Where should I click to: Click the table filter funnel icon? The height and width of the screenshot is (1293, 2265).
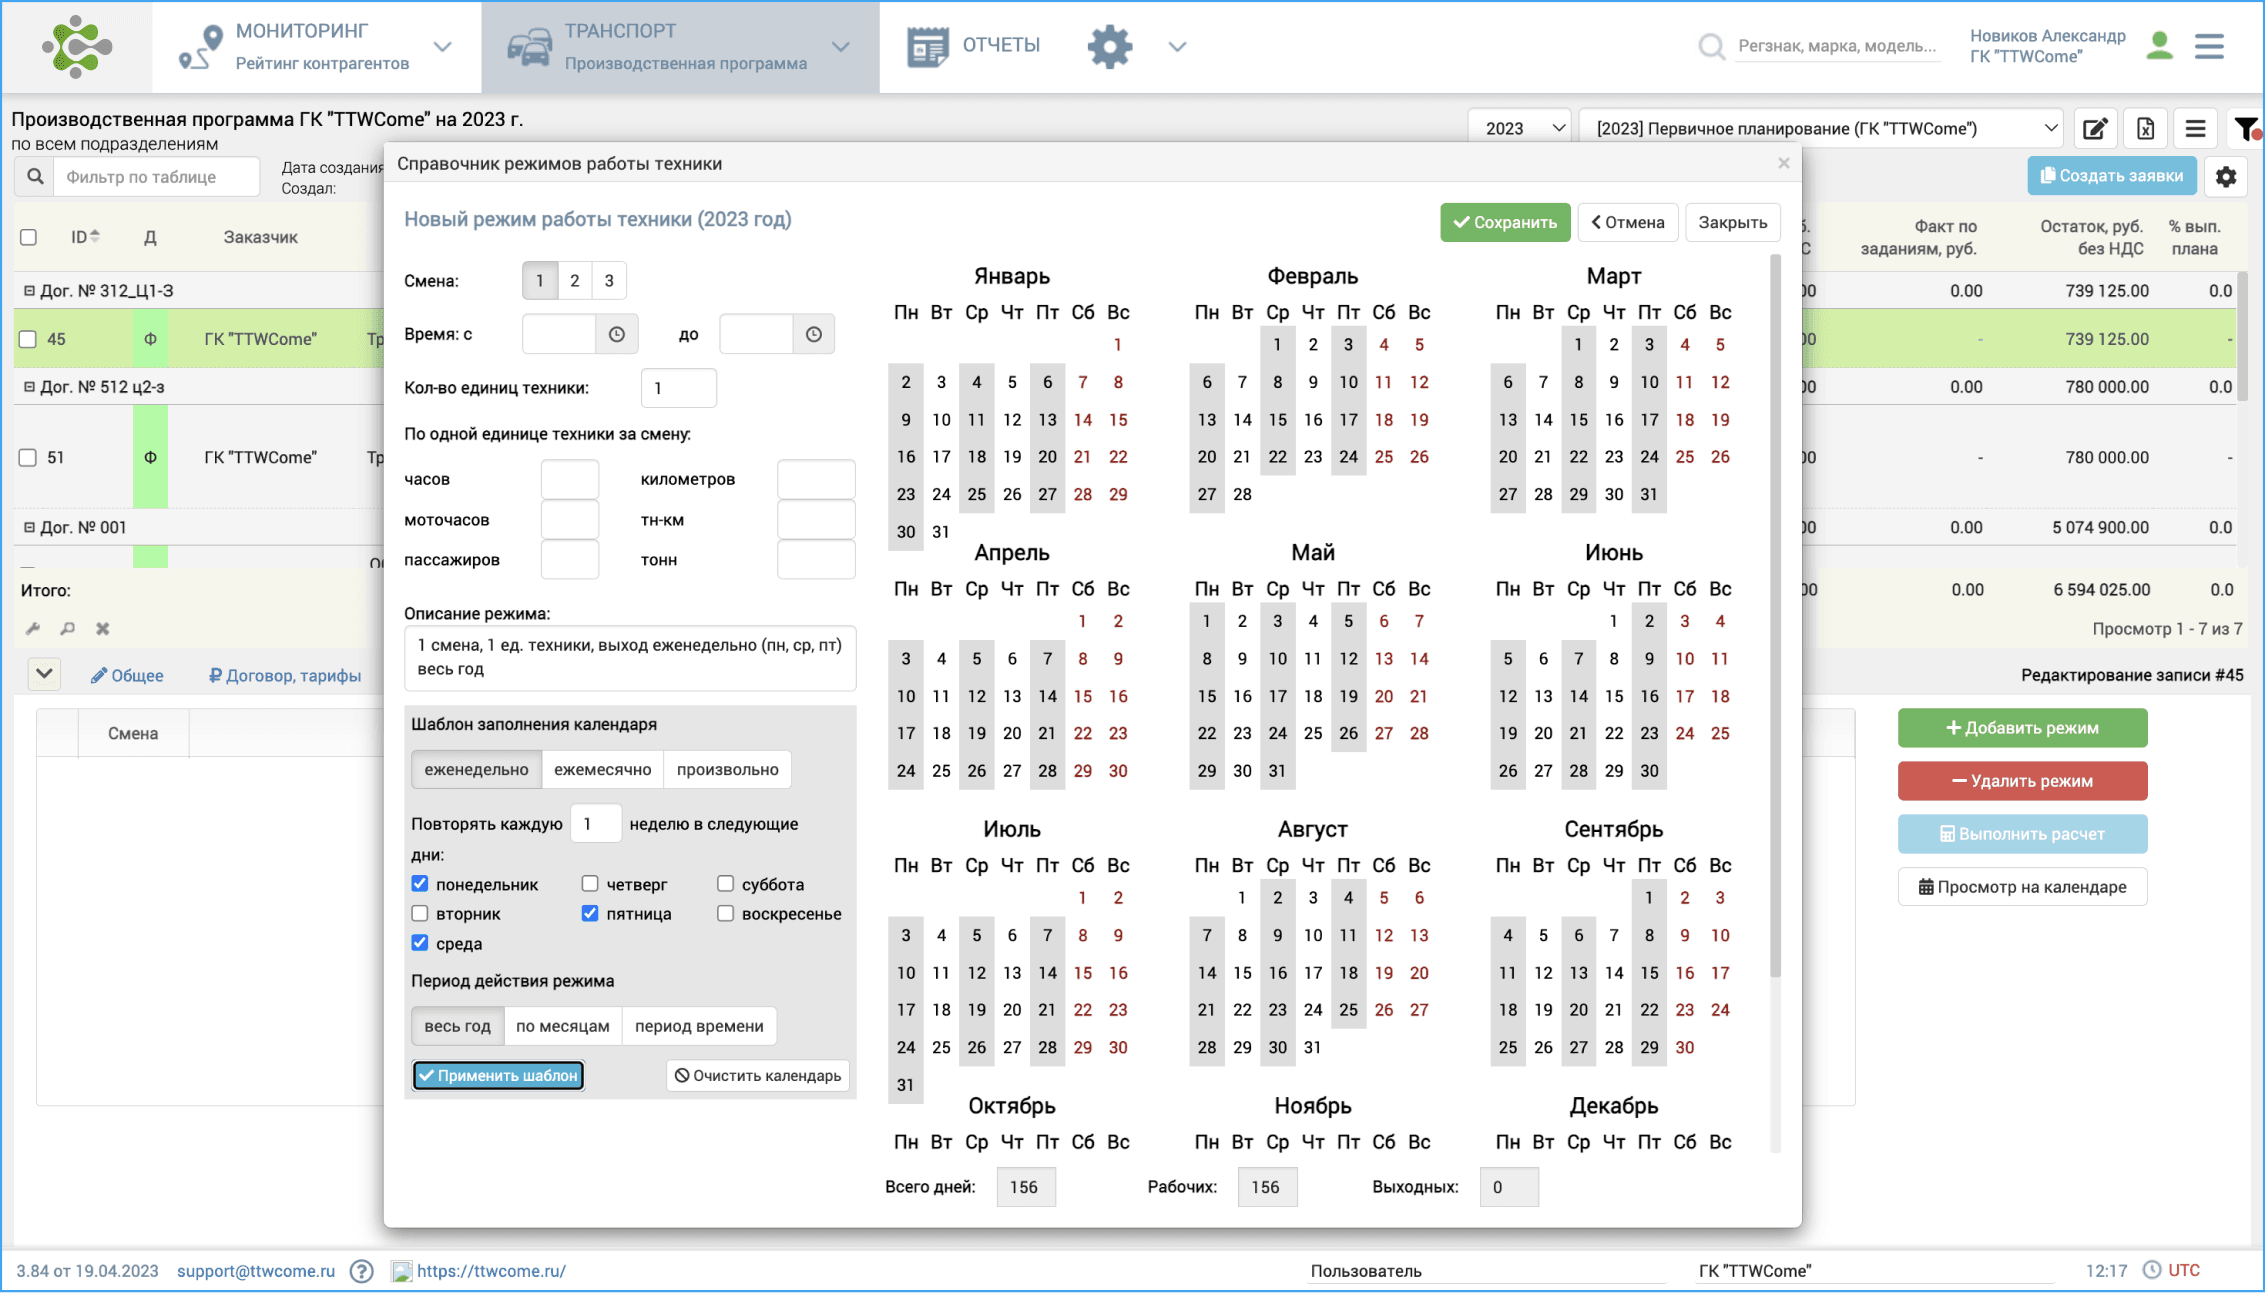[2246, 129]
